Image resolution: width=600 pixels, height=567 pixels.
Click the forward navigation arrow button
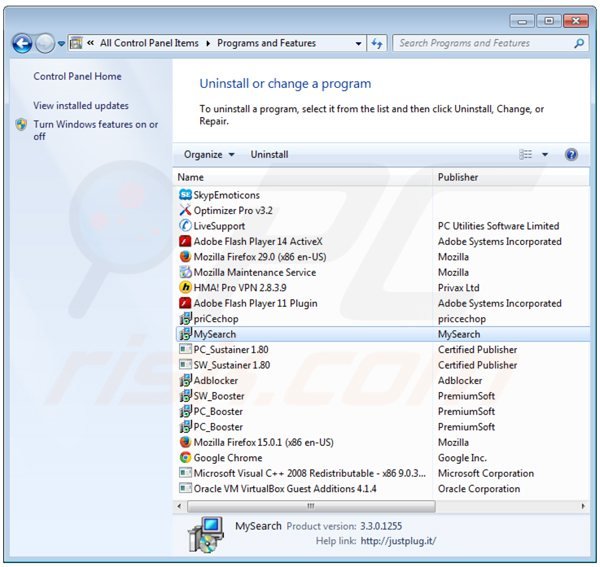click(45, 43)
